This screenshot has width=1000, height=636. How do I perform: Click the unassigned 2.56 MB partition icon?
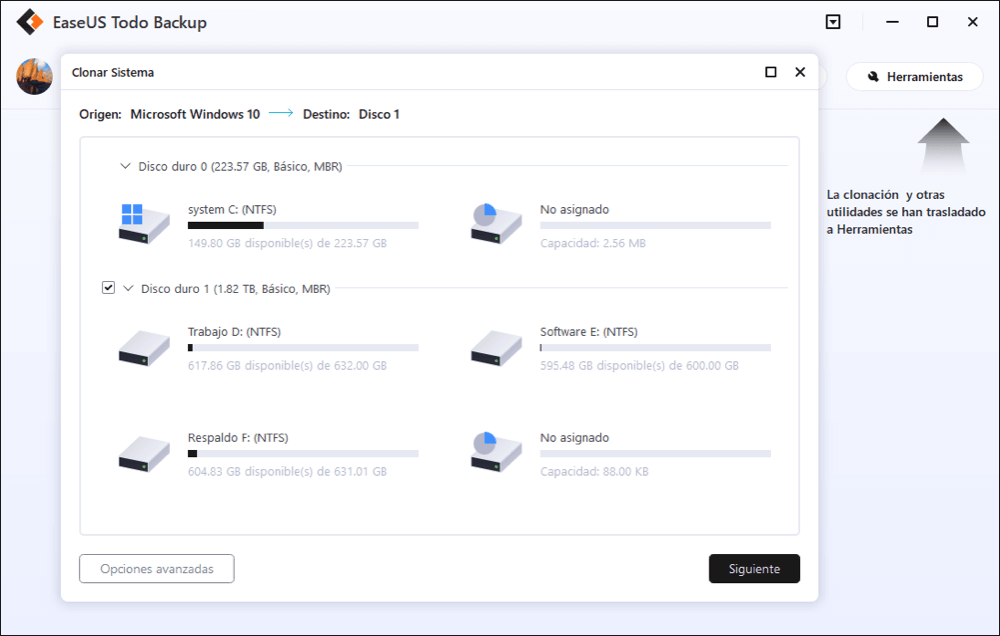(x=496, y=223)
